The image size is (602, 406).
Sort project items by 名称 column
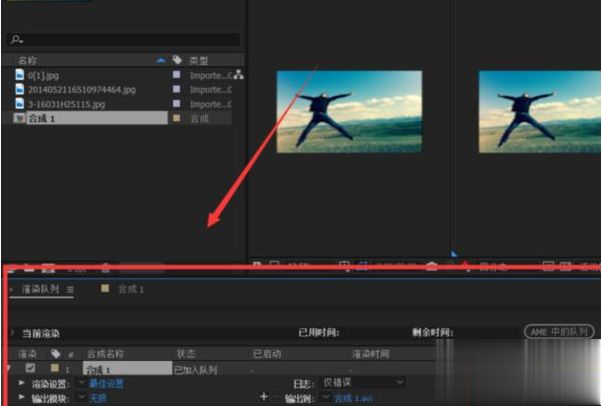pyautogui.click(x=28, y=60)
